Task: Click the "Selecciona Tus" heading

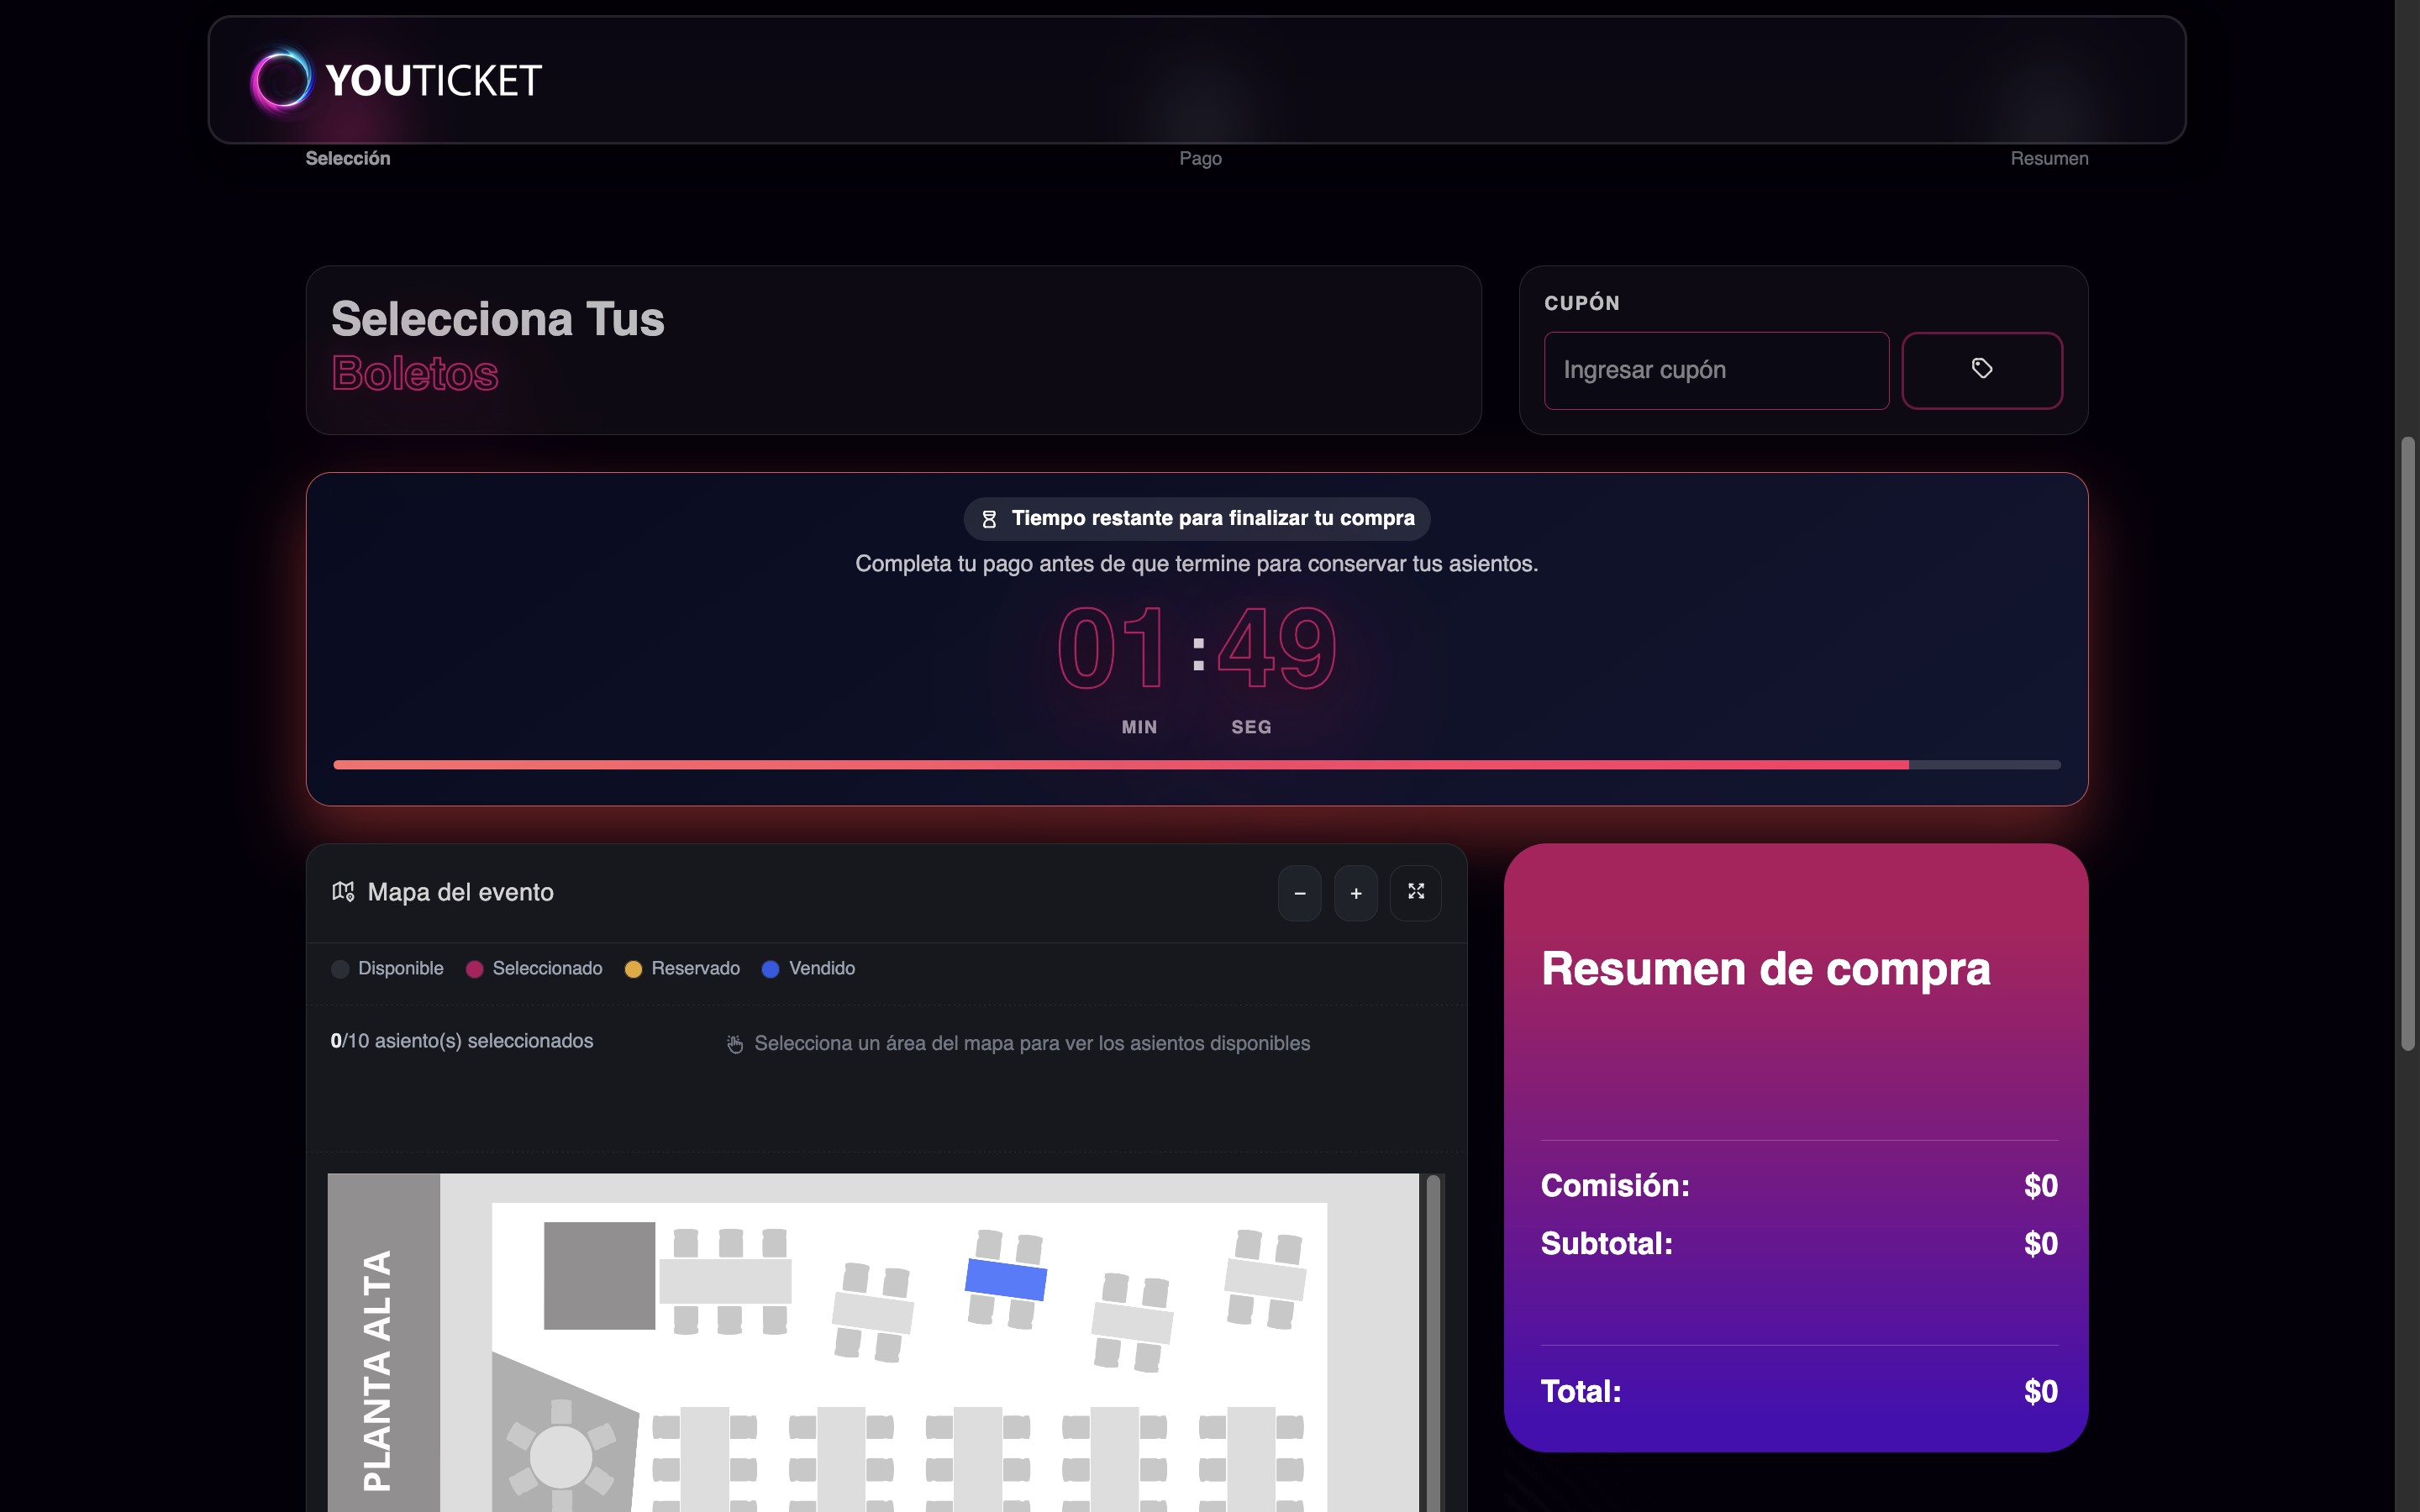Action: pyautogui.click(x=498, y=320)
